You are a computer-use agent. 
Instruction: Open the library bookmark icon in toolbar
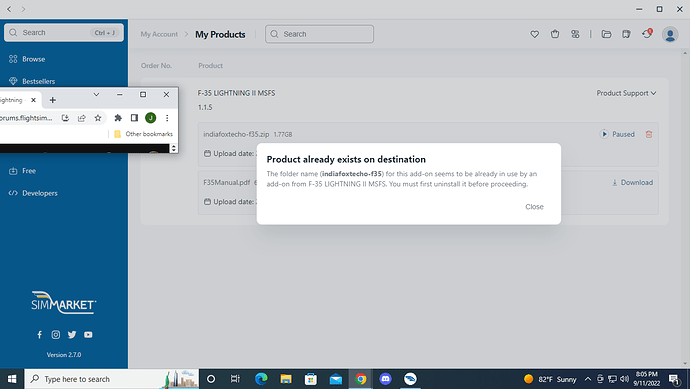(x=626, y=34)
